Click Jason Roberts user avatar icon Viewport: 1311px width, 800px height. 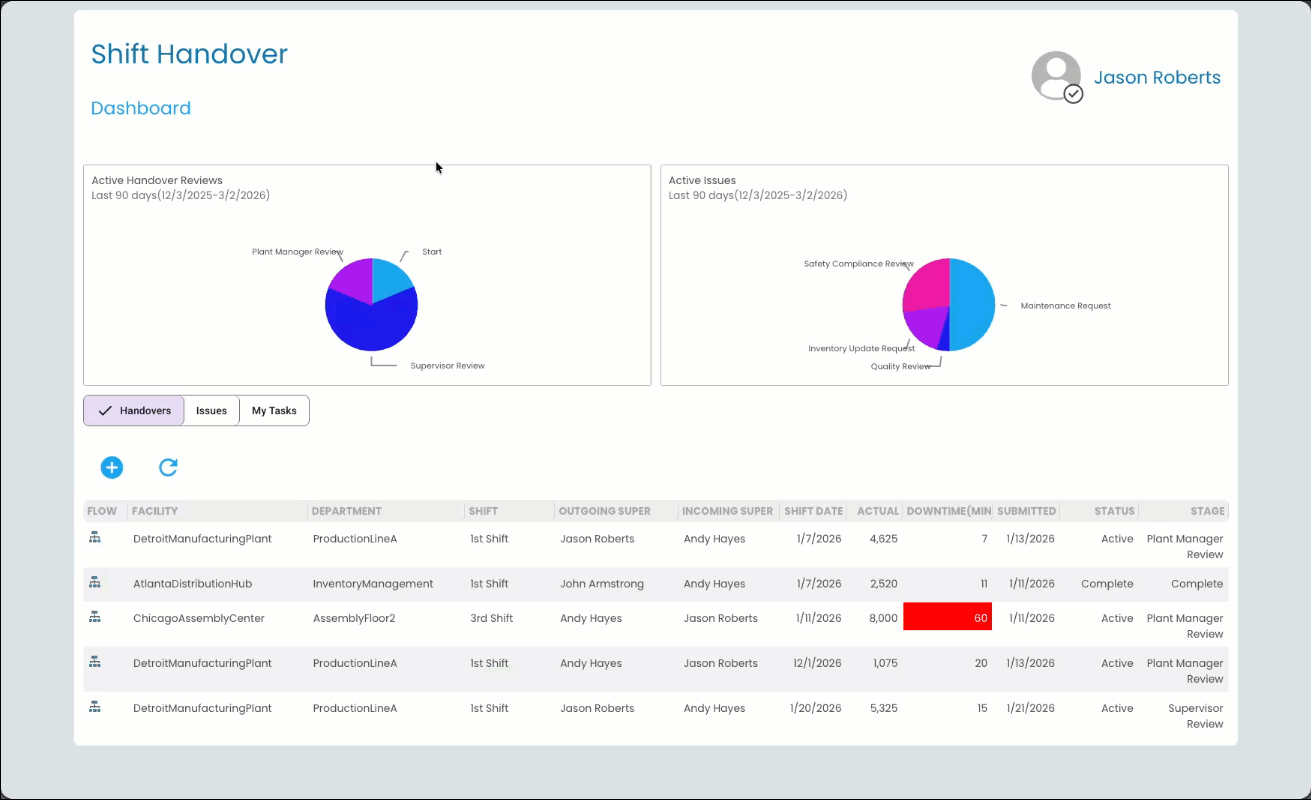point(1057,77)
